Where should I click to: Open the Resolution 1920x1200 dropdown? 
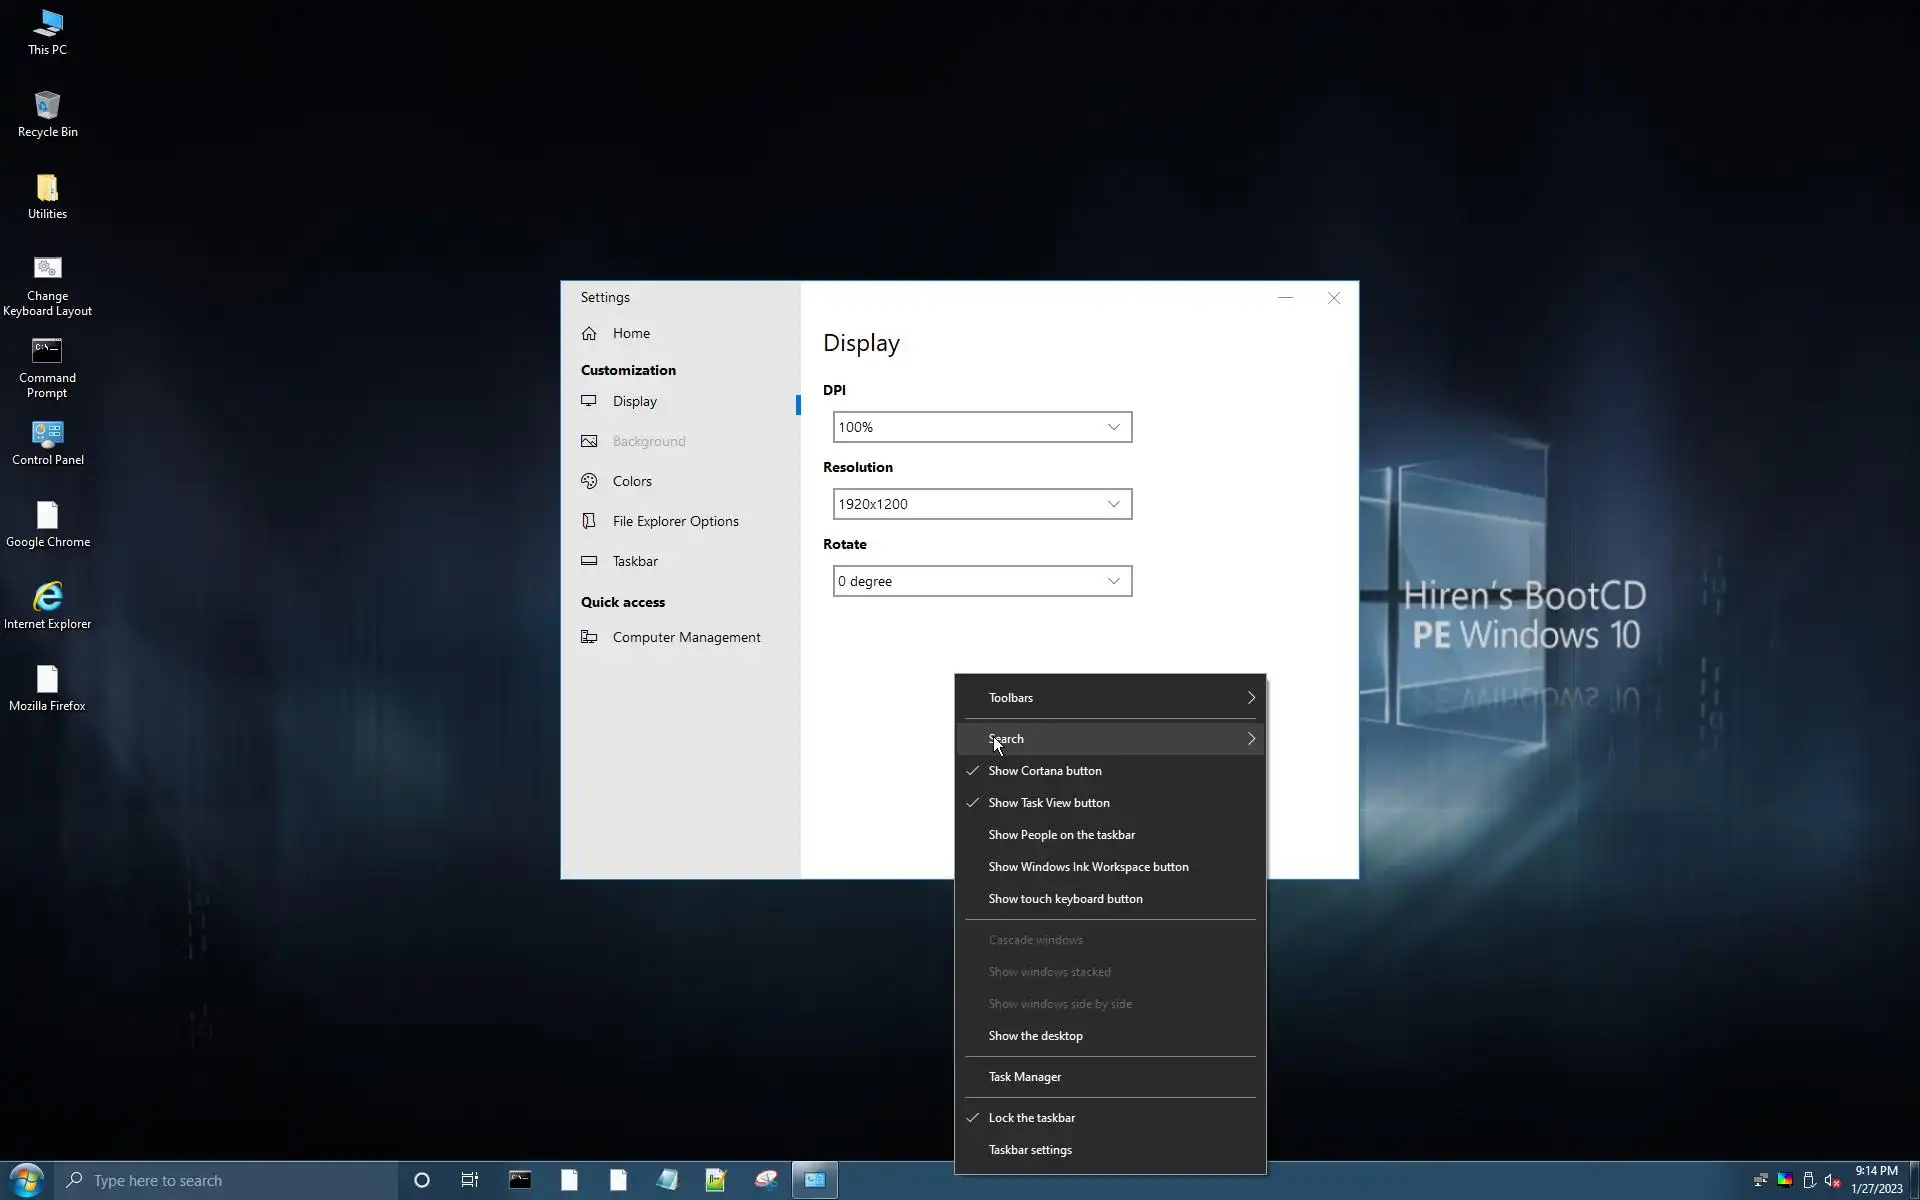[x=982, y=504]
